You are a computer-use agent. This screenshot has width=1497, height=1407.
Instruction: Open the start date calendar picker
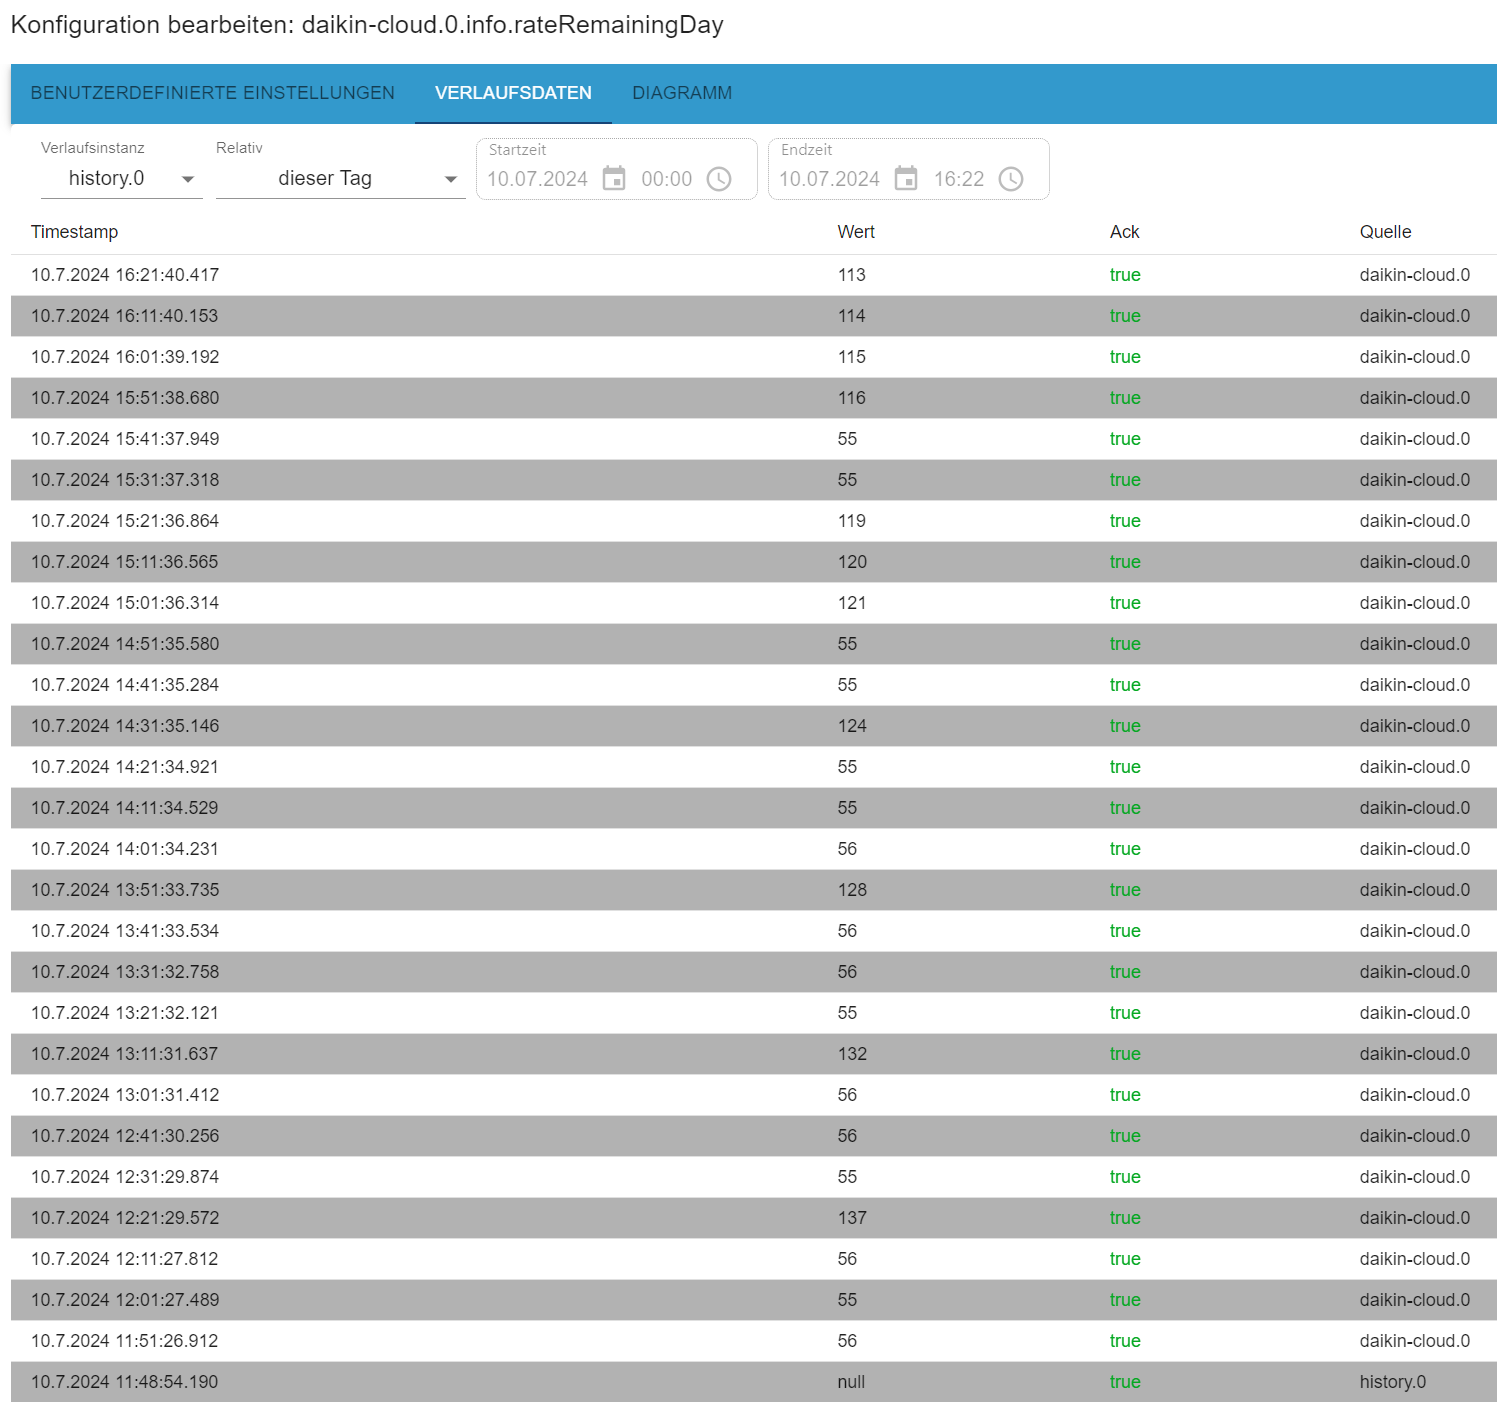pos(614,179)
